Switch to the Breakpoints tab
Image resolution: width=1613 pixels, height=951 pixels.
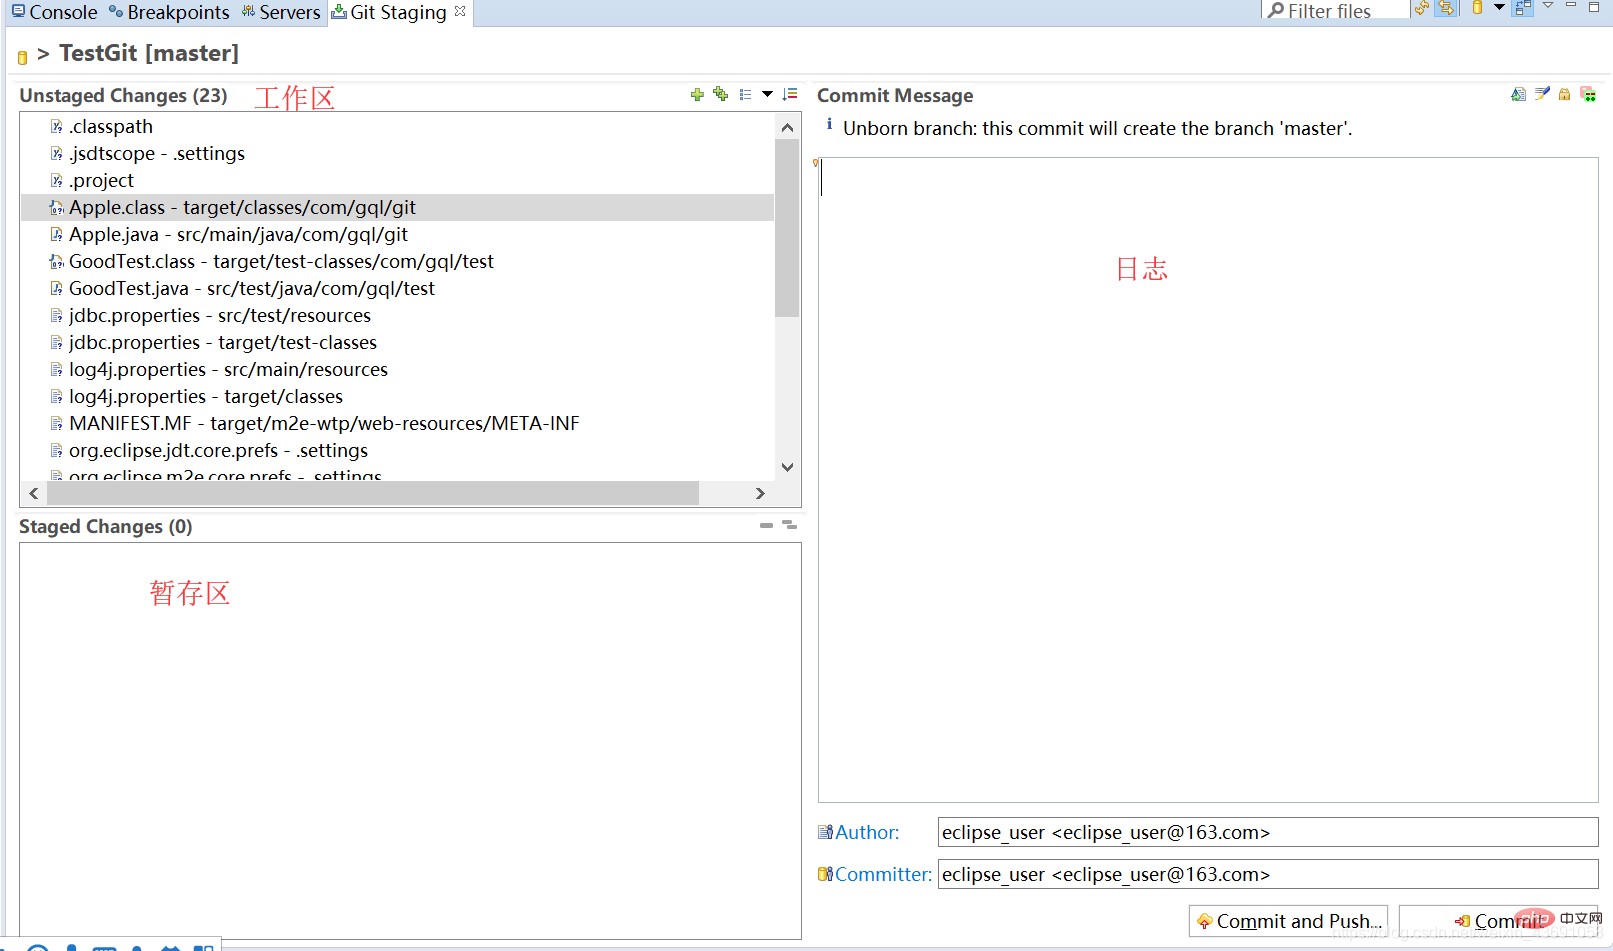coord(168,12)
